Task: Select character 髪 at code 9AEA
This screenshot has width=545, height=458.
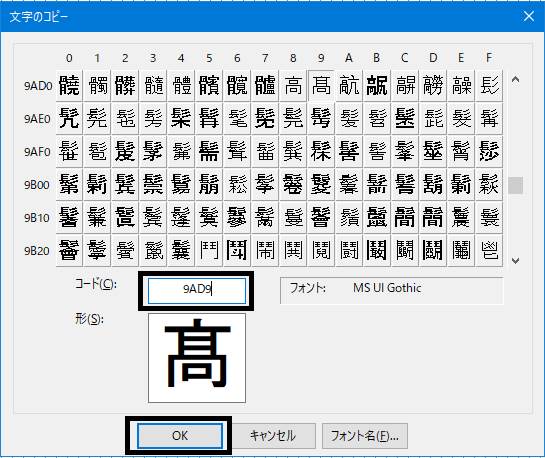Action: coord(349,118)
